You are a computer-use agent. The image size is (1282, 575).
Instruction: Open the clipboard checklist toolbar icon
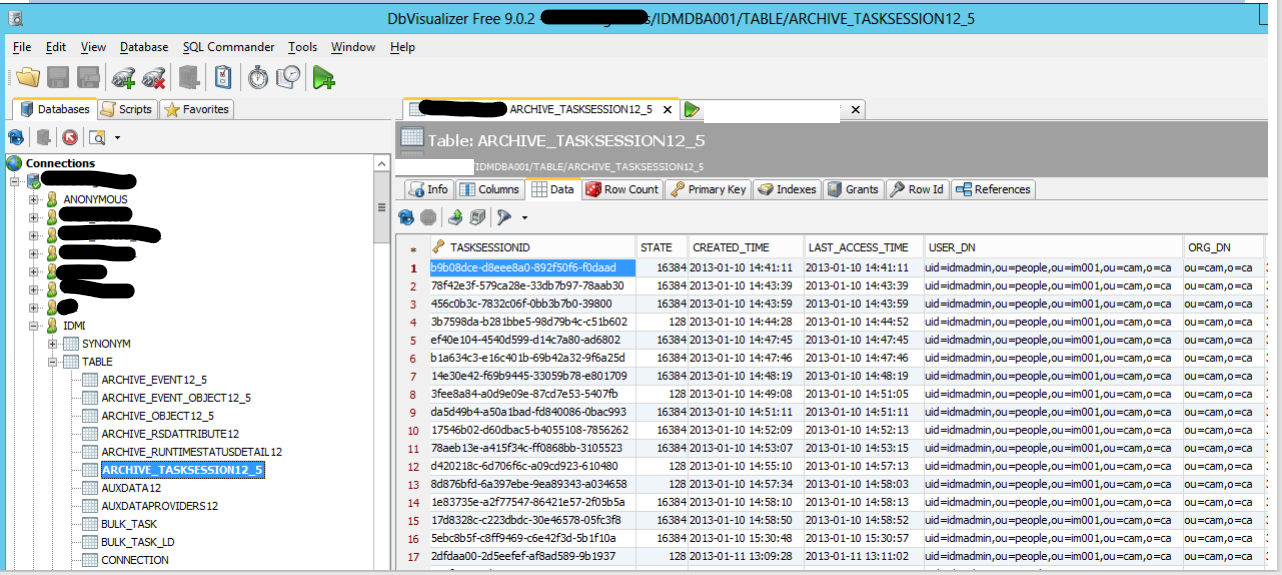(x=224, y=77)
